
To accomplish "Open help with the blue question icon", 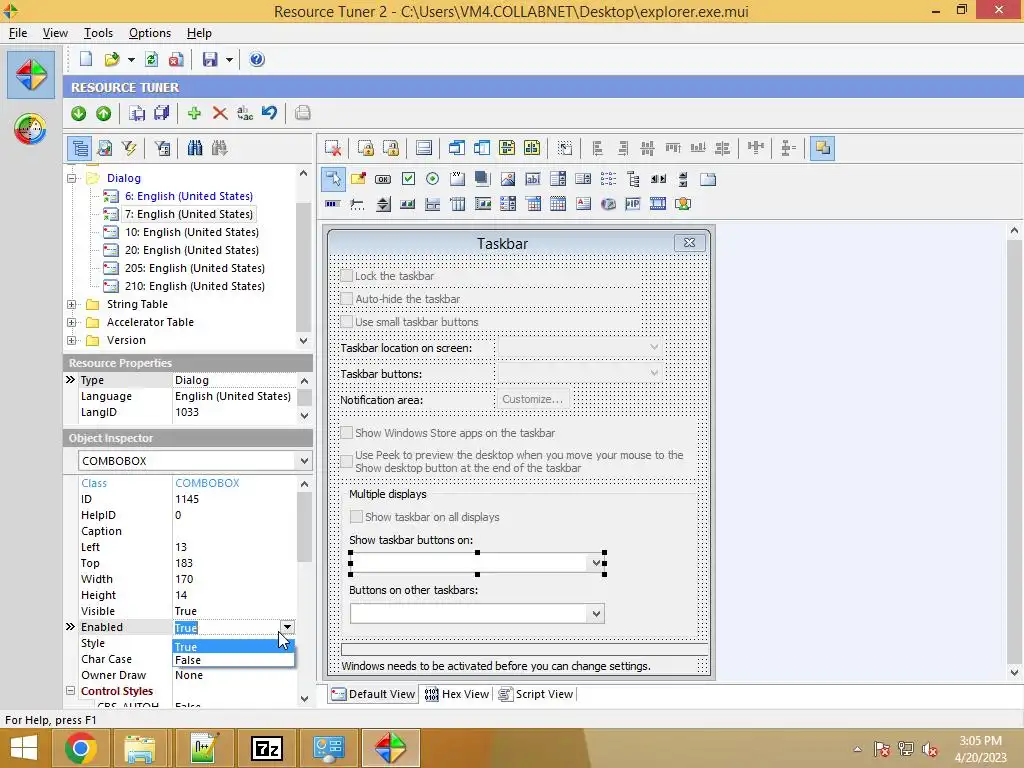I will pyautogui.click(x=257, y=59).
